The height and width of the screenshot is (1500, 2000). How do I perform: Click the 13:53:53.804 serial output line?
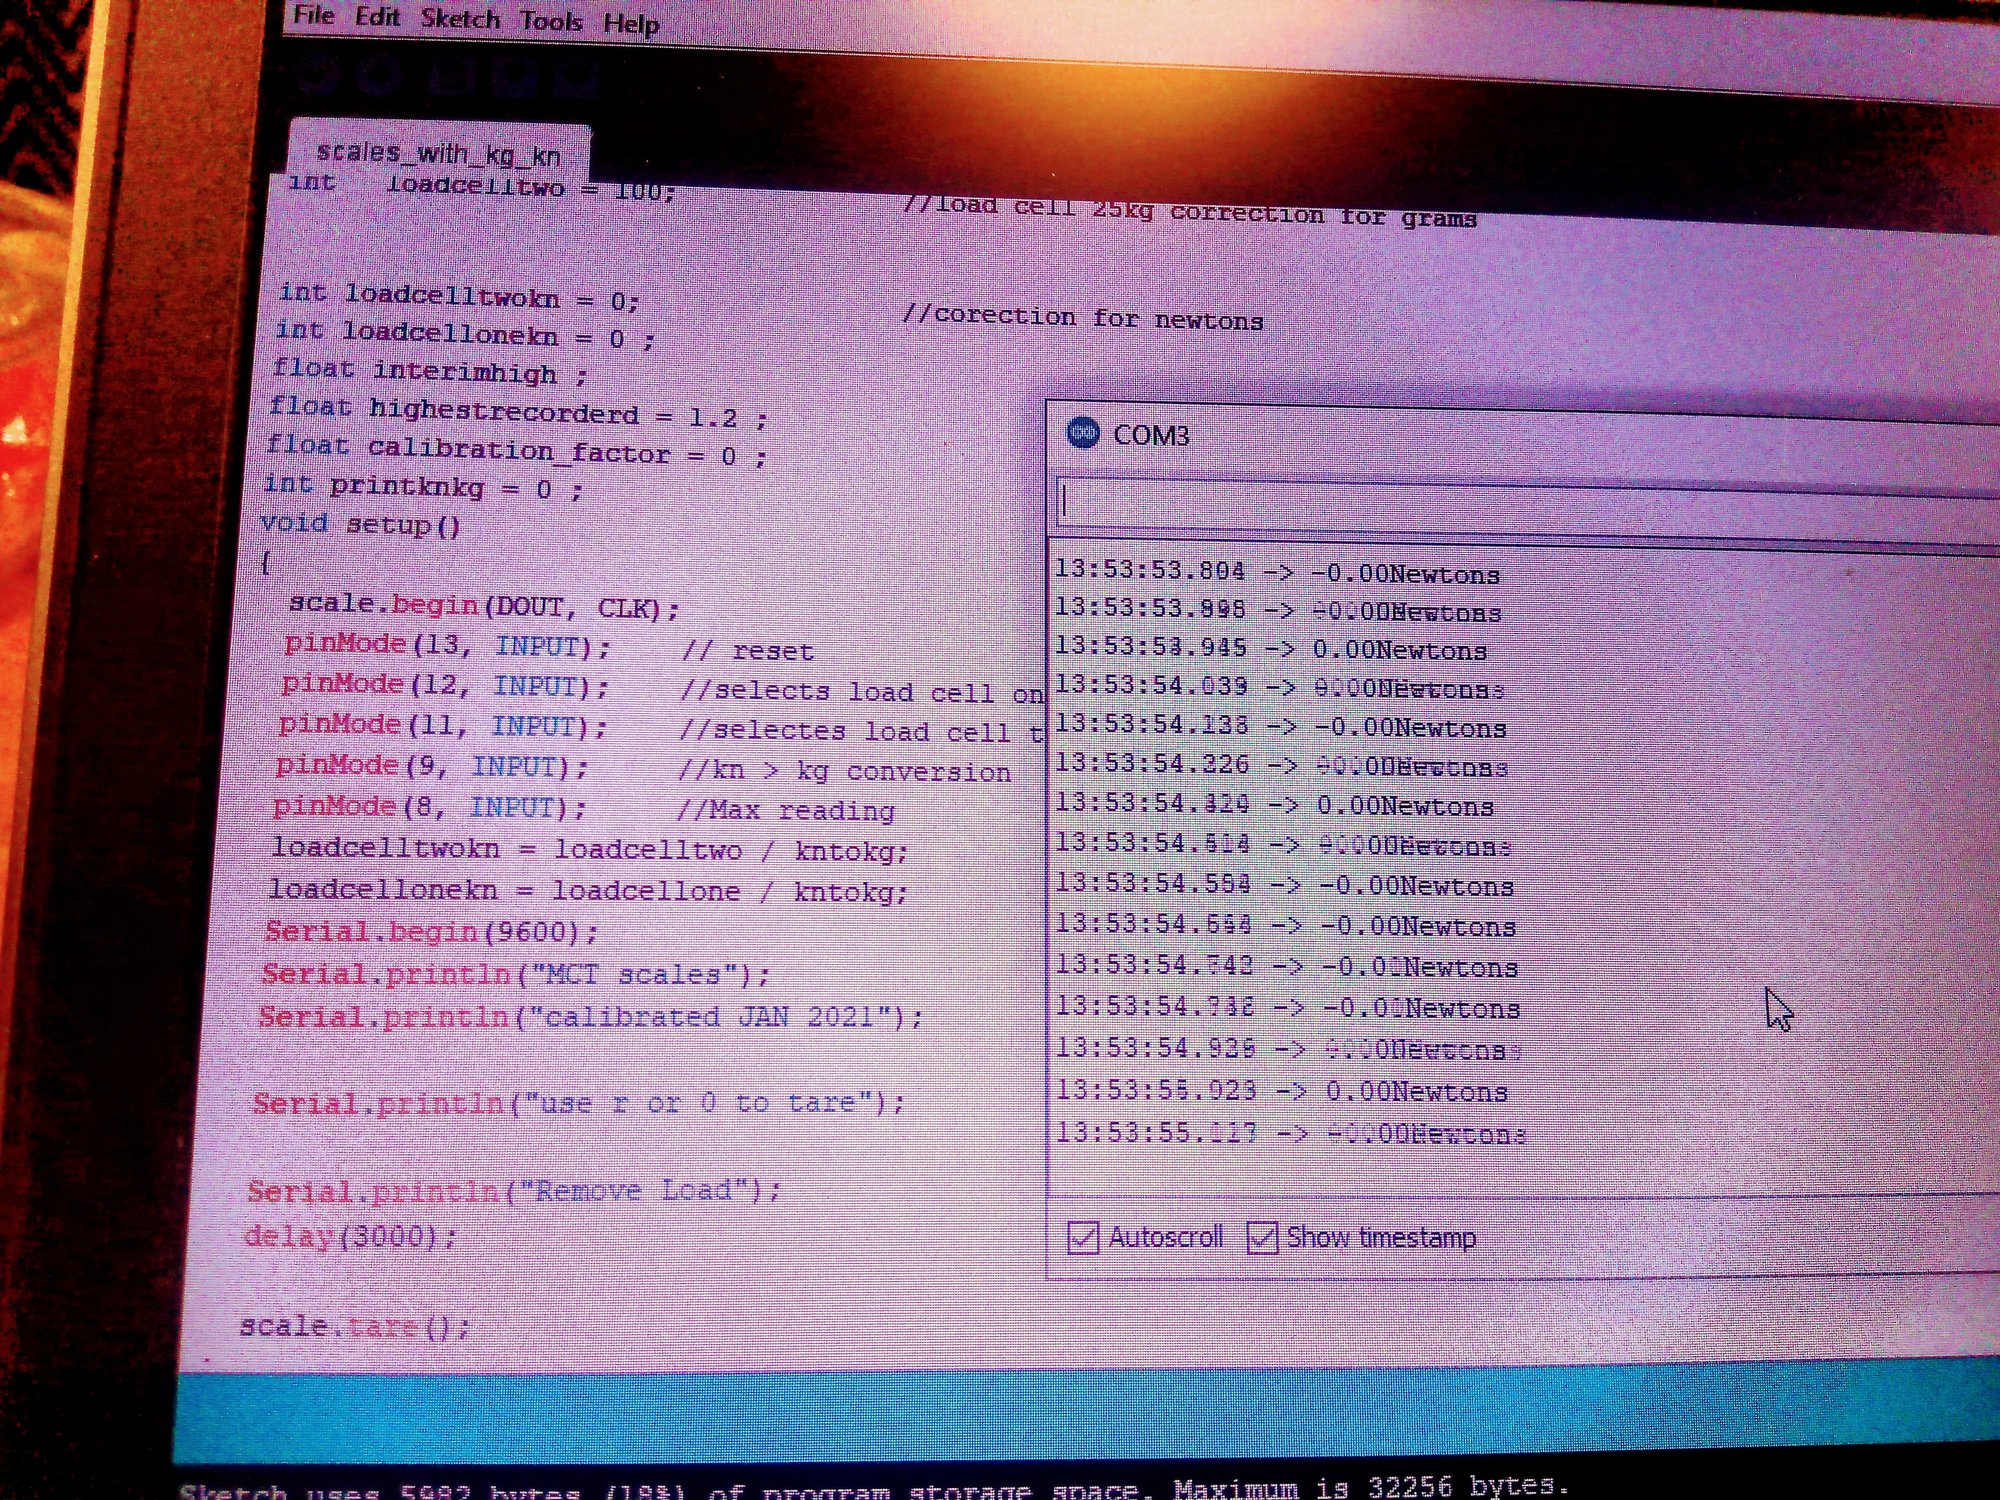point(1277,573)
